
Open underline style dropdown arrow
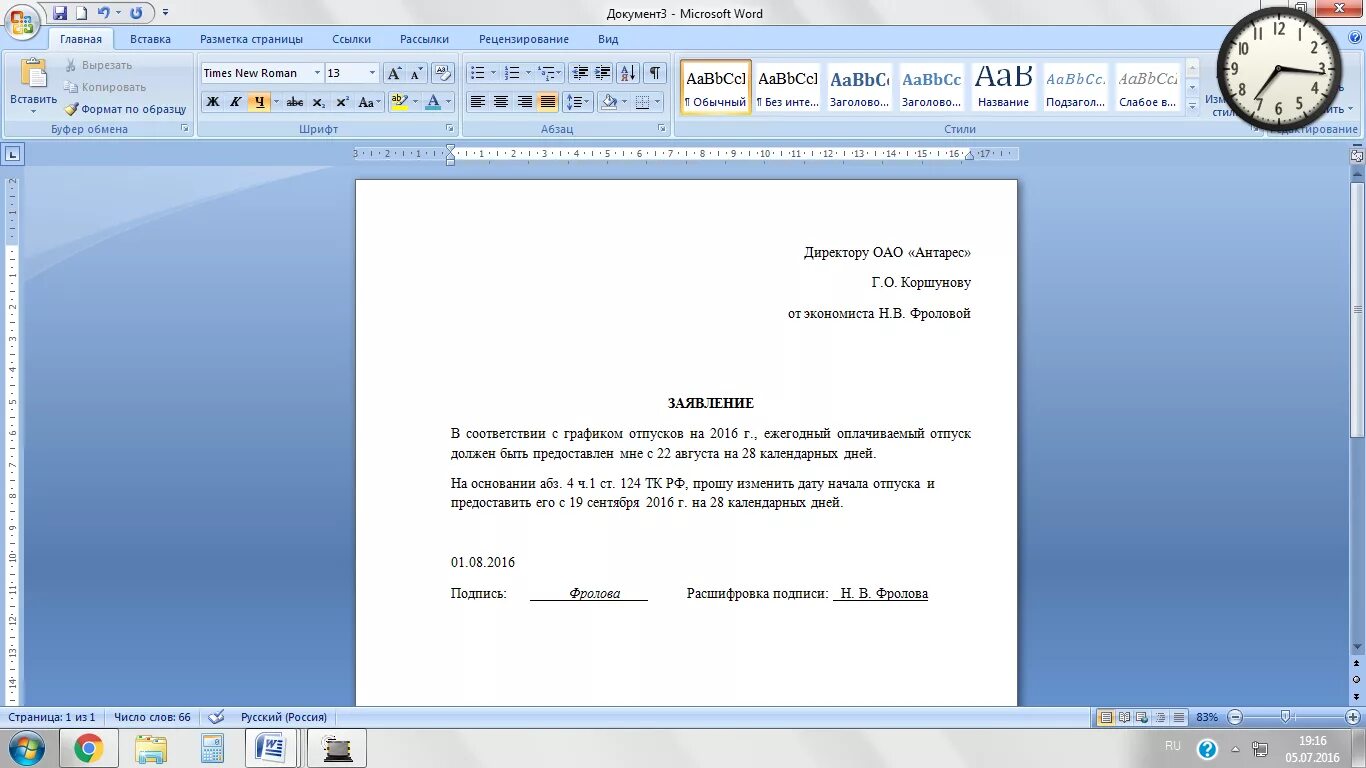coord(276,102)
